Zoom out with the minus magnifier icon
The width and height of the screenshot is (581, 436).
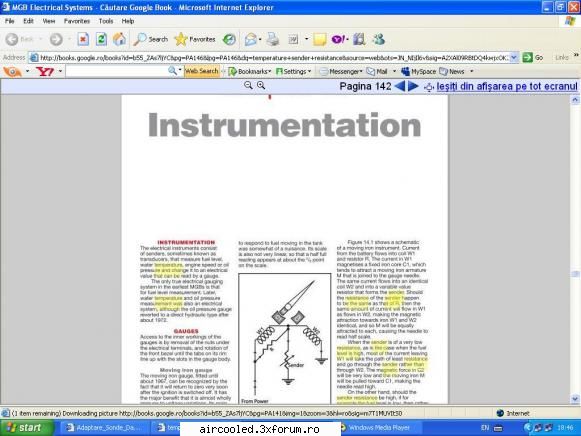click(x=248, y=86)
